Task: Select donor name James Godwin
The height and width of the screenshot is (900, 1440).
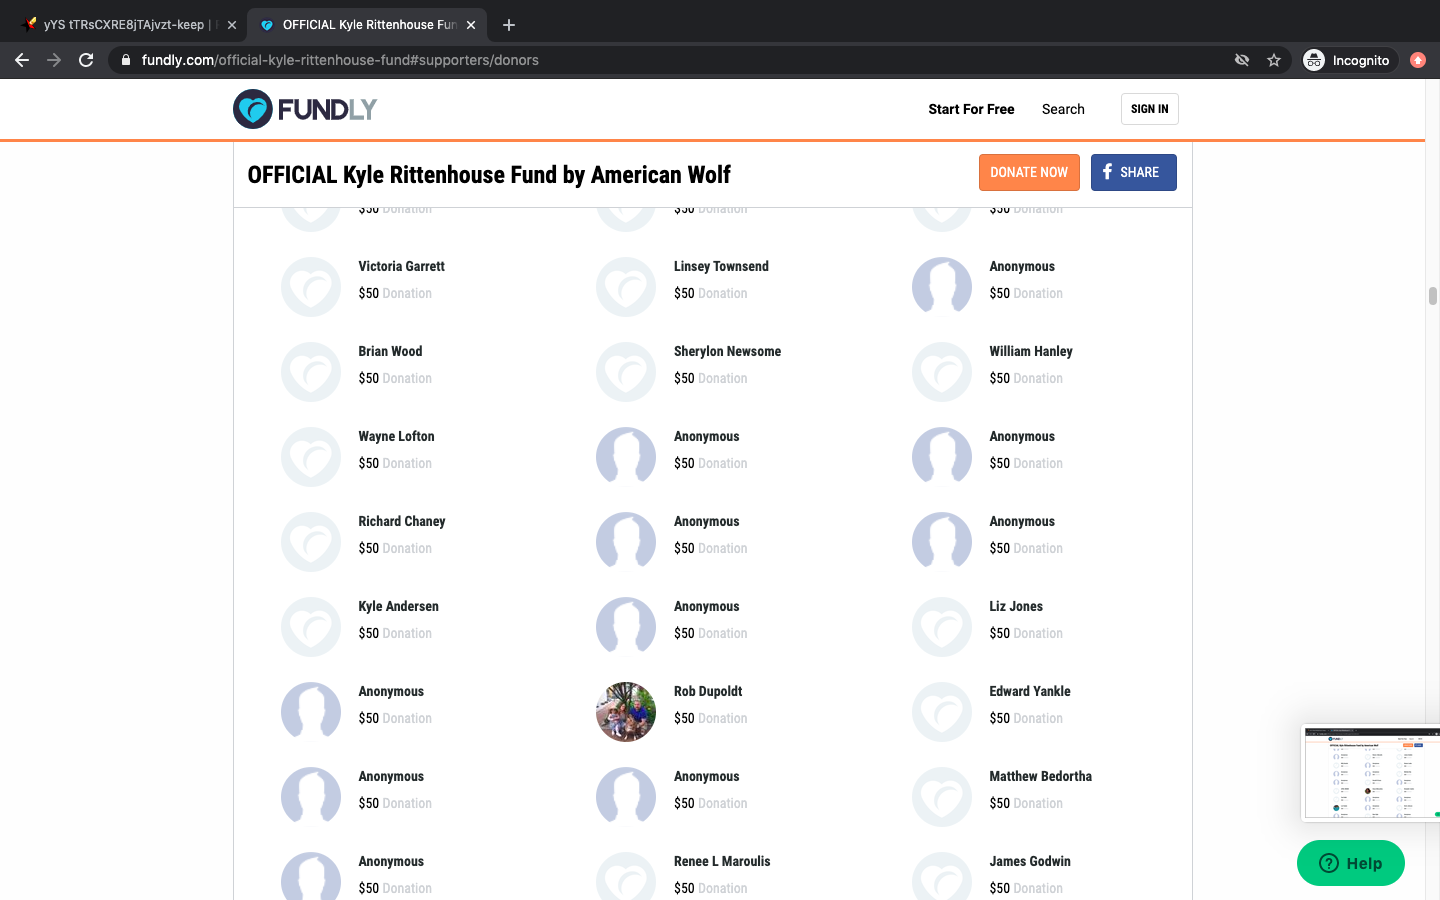Action: 1030,861
